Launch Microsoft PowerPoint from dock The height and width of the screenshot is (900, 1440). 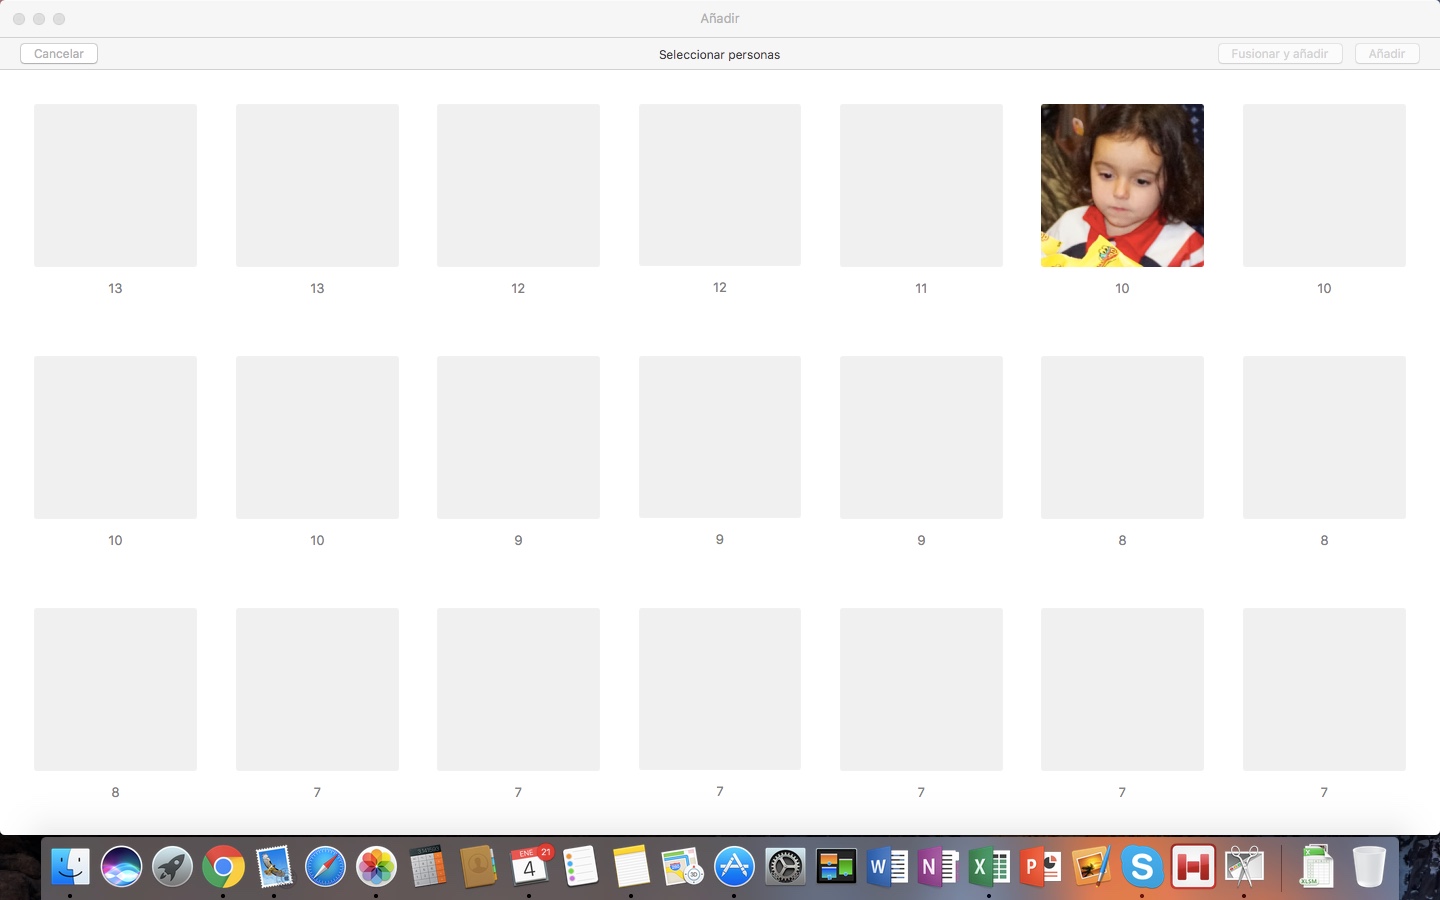coord(1040,867)
